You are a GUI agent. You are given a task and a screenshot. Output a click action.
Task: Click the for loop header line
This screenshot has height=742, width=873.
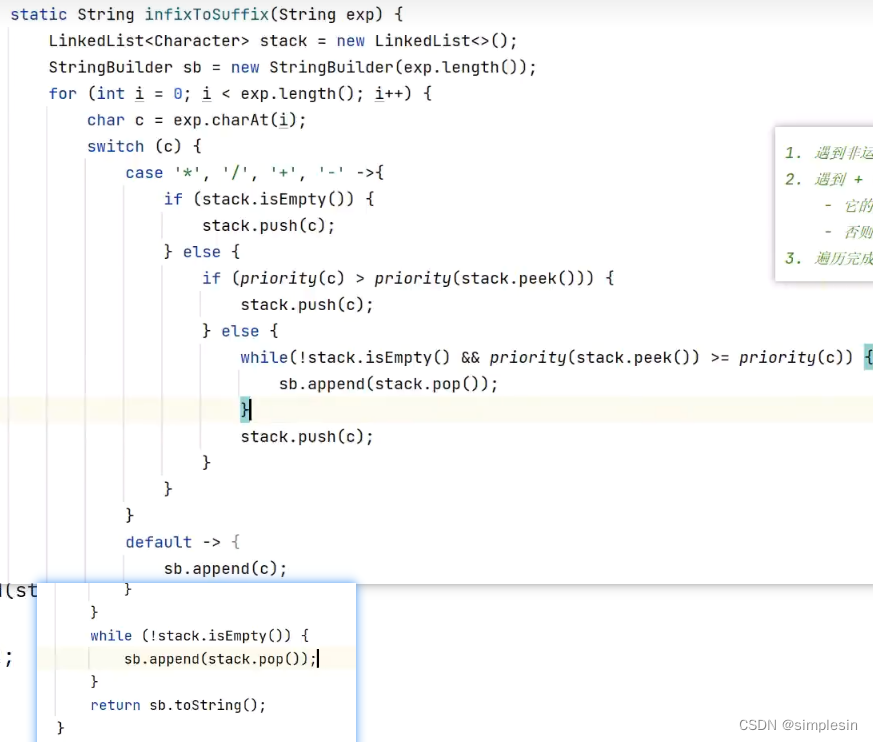coord(240,93)
